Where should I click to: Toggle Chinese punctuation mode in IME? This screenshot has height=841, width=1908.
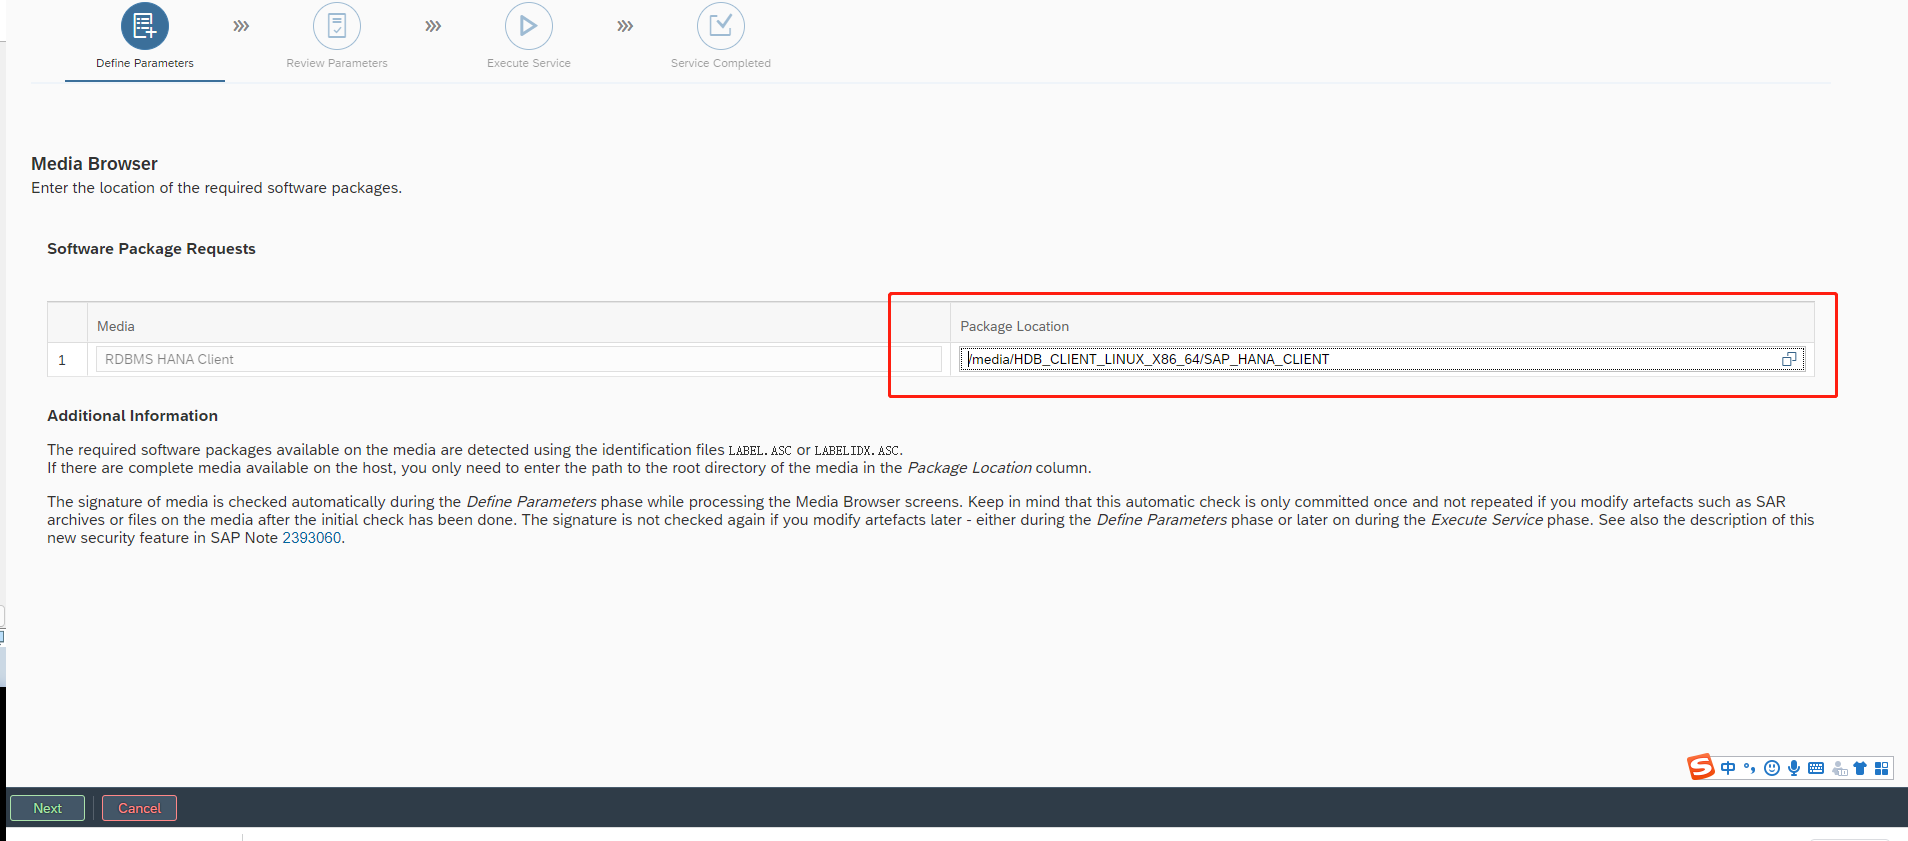coord(1750,768)
